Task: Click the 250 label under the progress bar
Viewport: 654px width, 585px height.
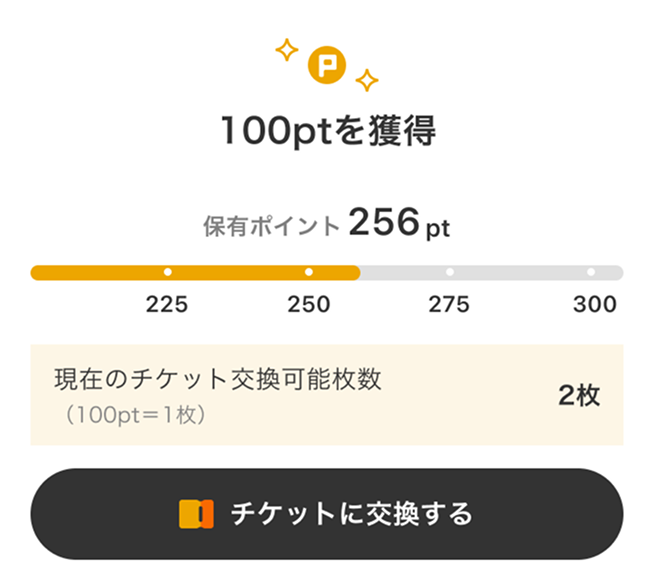Action: pyautogui.click(x=309, y=305)
